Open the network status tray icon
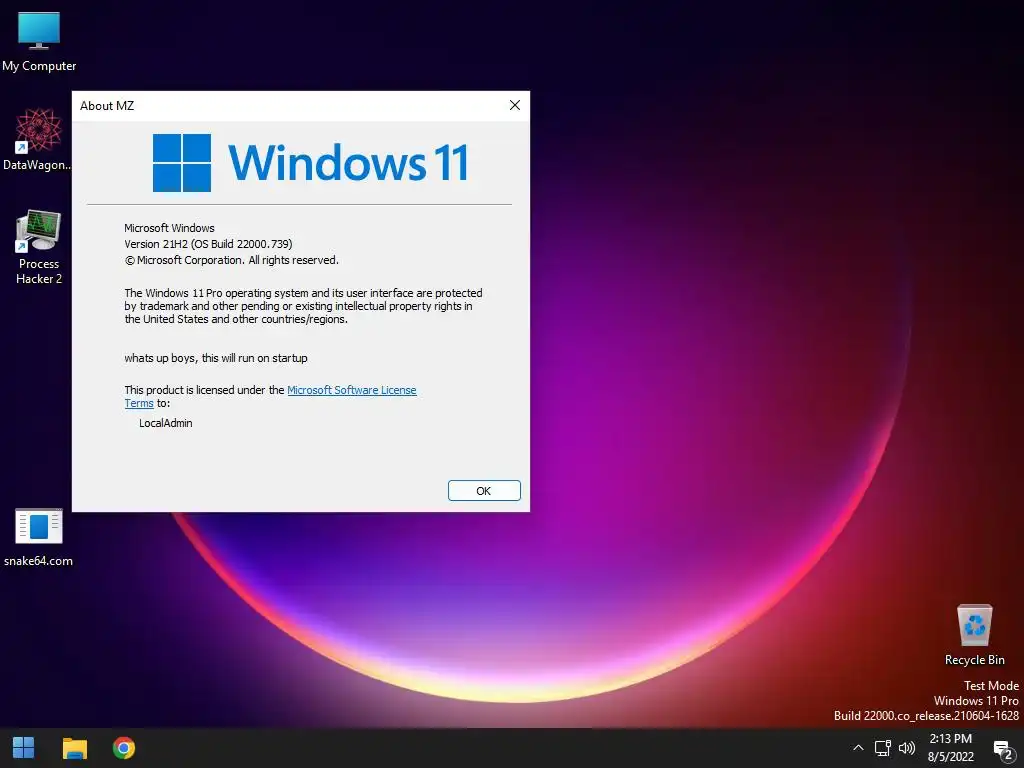The width and height of the screenshot is (1024, 768). [882, 748]
